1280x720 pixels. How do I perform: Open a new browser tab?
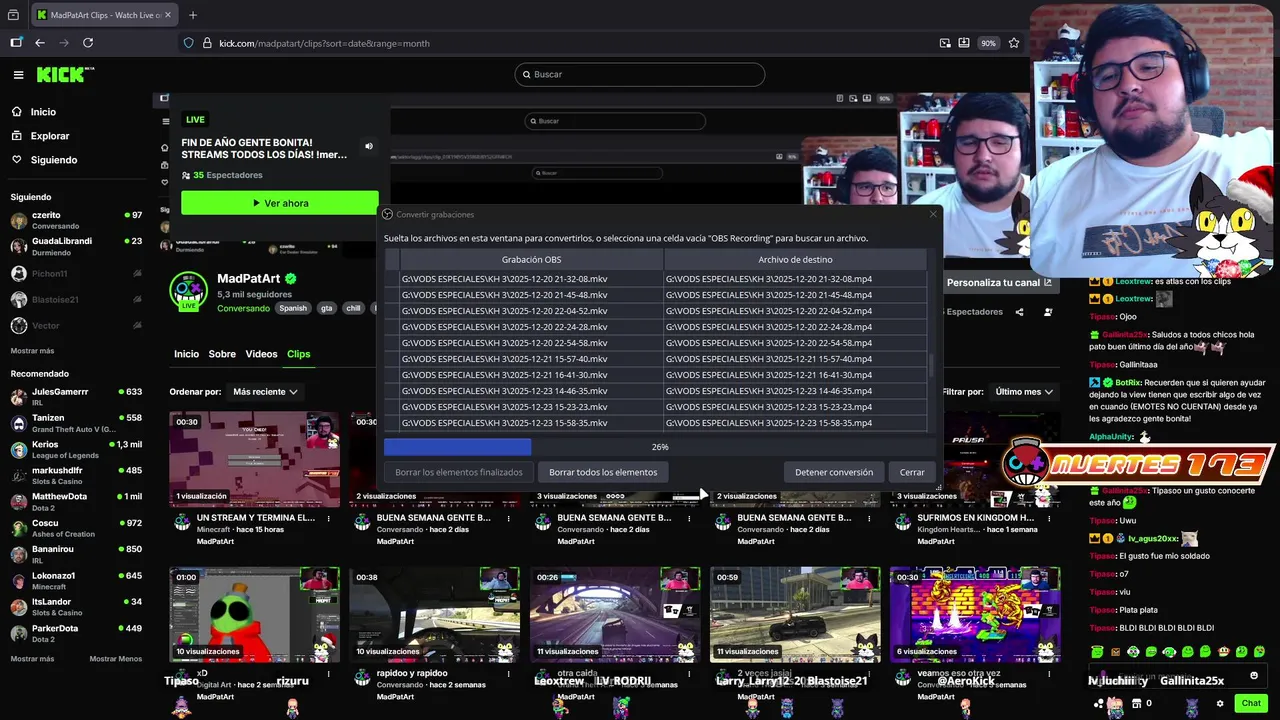point(193,15)
